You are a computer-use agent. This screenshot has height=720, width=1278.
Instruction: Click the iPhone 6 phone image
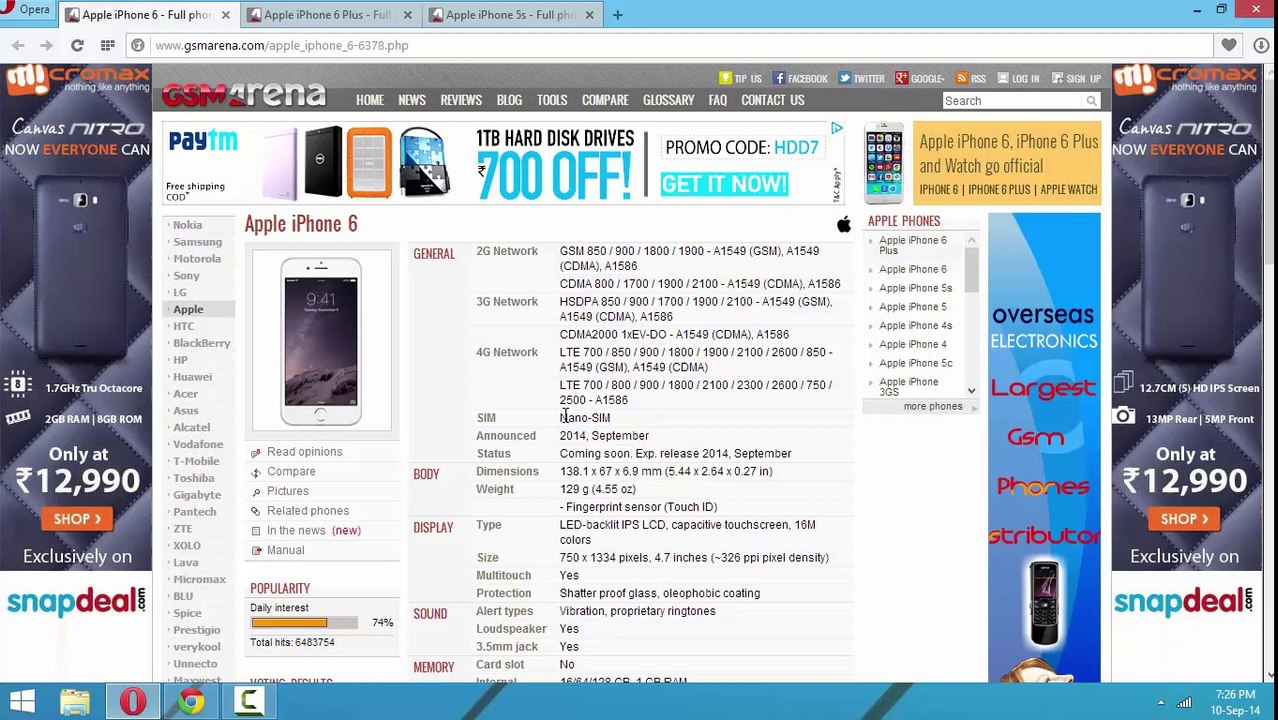pyautogui.click(x=321, y=340)
